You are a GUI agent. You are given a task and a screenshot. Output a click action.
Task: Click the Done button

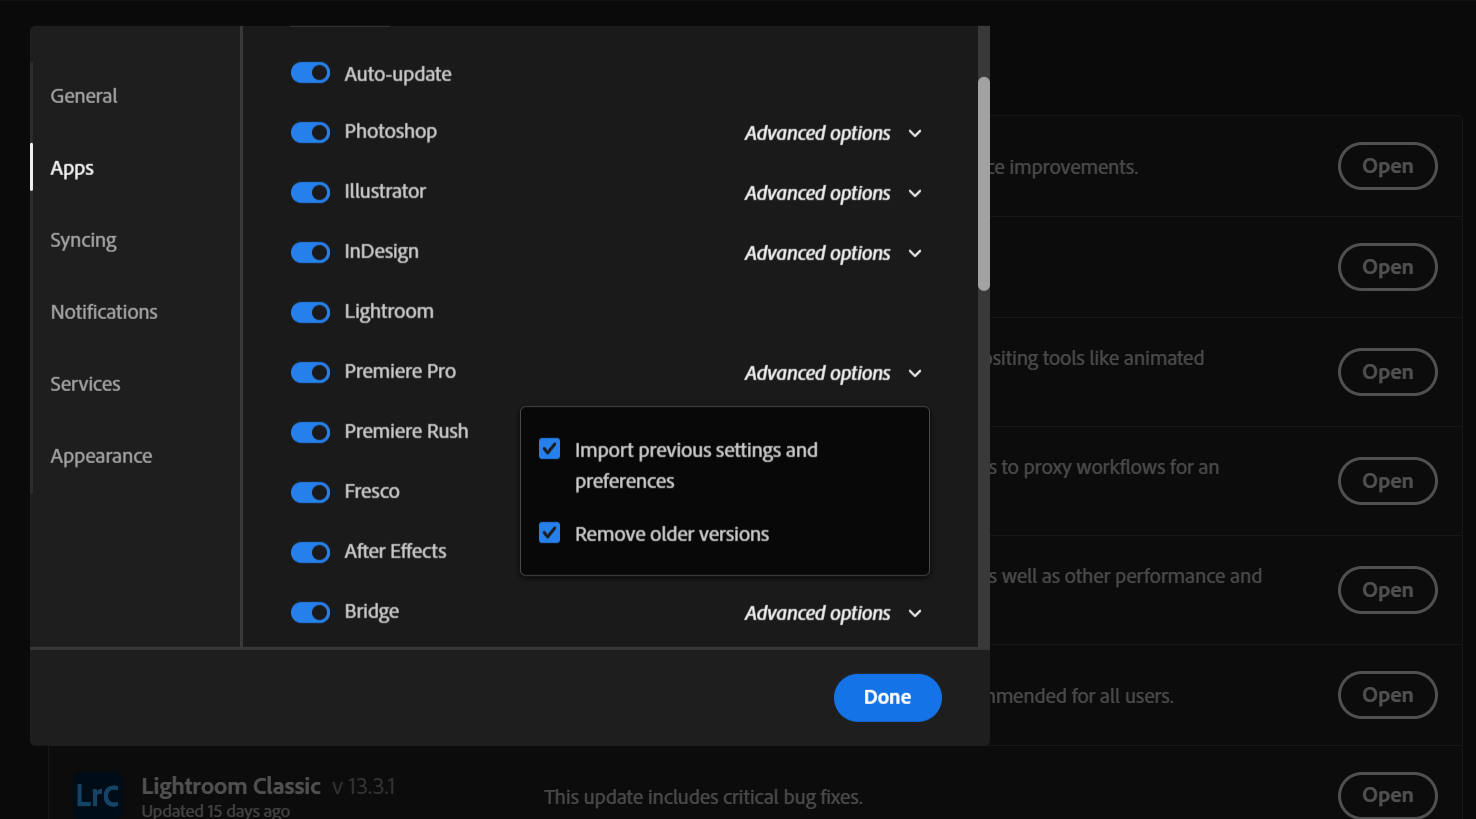(x=887, y=697)
